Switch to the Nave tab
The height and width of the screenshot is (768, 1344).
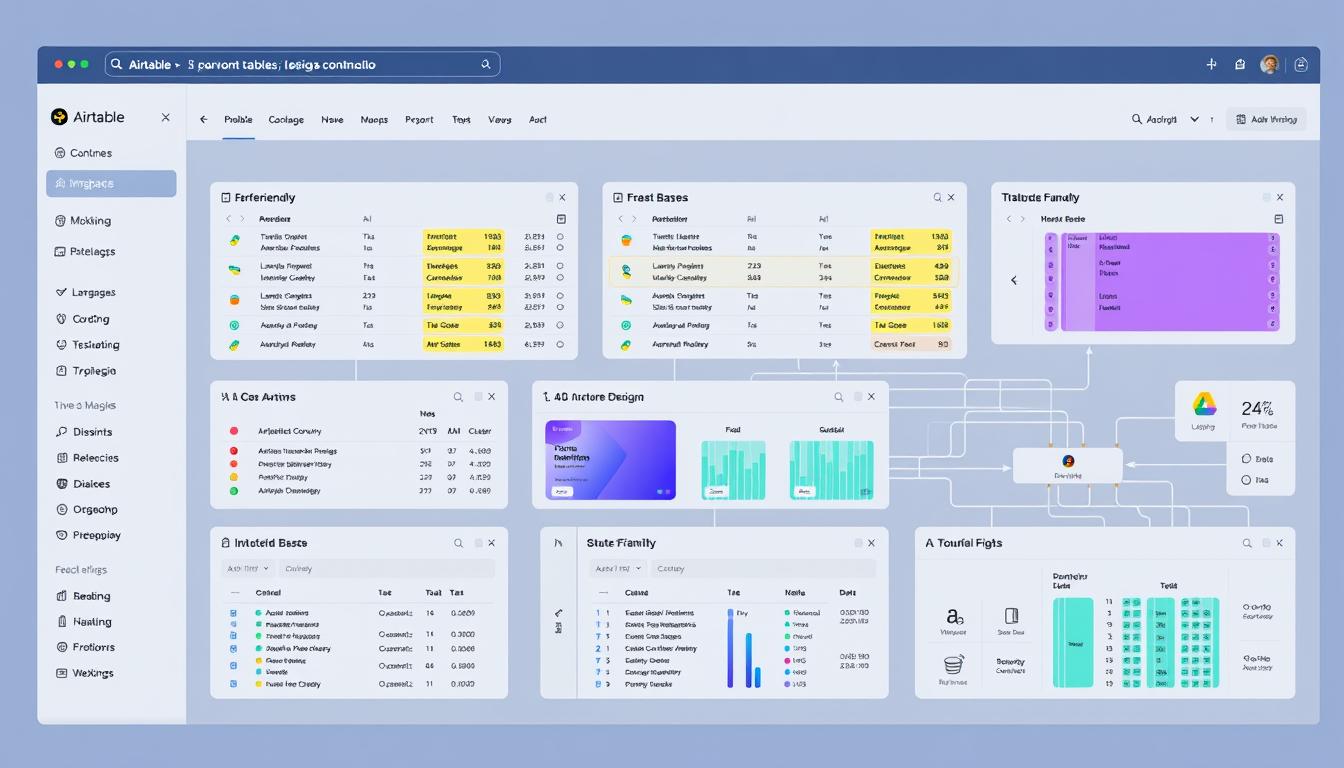coord(332,119)
